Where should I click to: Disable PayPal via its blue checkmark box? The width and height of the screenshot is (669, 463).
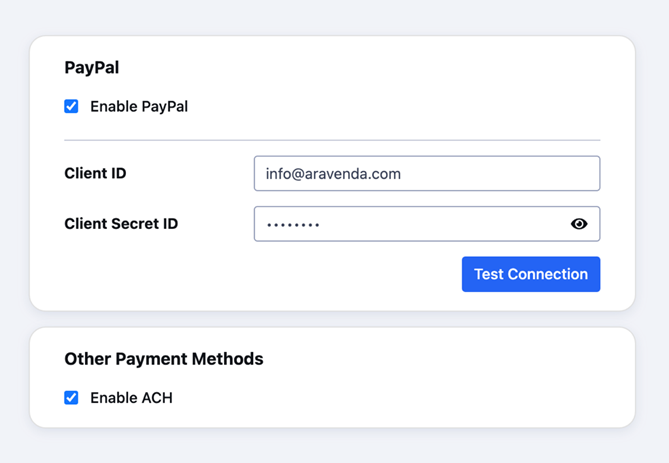tap(71, 106)
